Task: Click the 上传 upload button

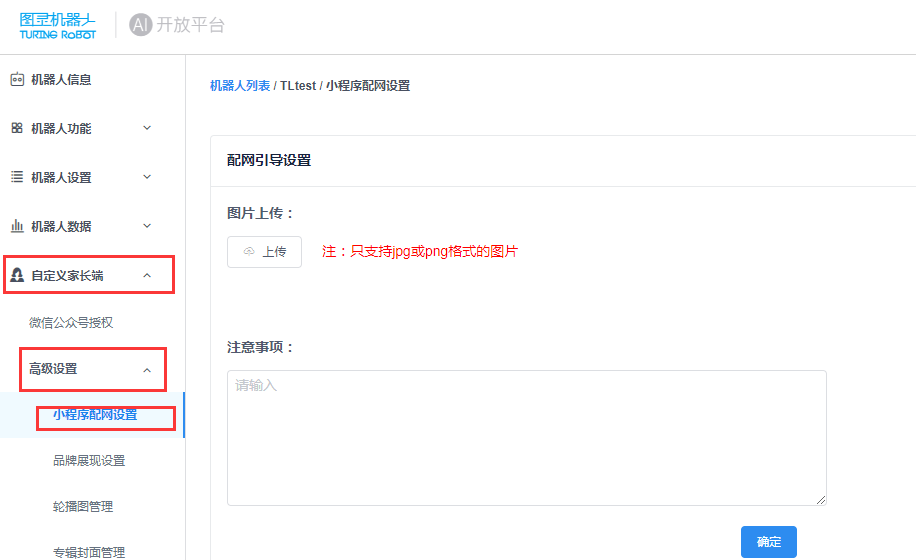Action: [x=265, y=252]
